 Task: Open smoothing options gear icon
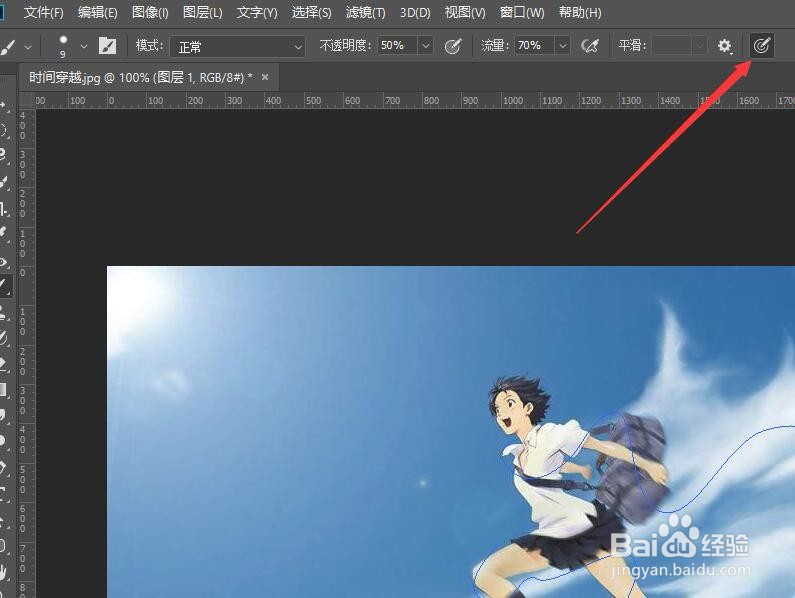tap(725, 46)
